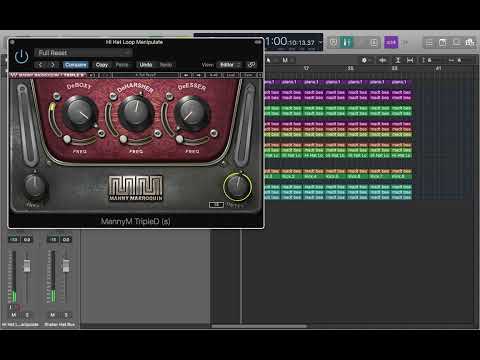The image size is (480, 360).
Task: Click the Waves logo in plugin toolbar
Action: point(14,75)
